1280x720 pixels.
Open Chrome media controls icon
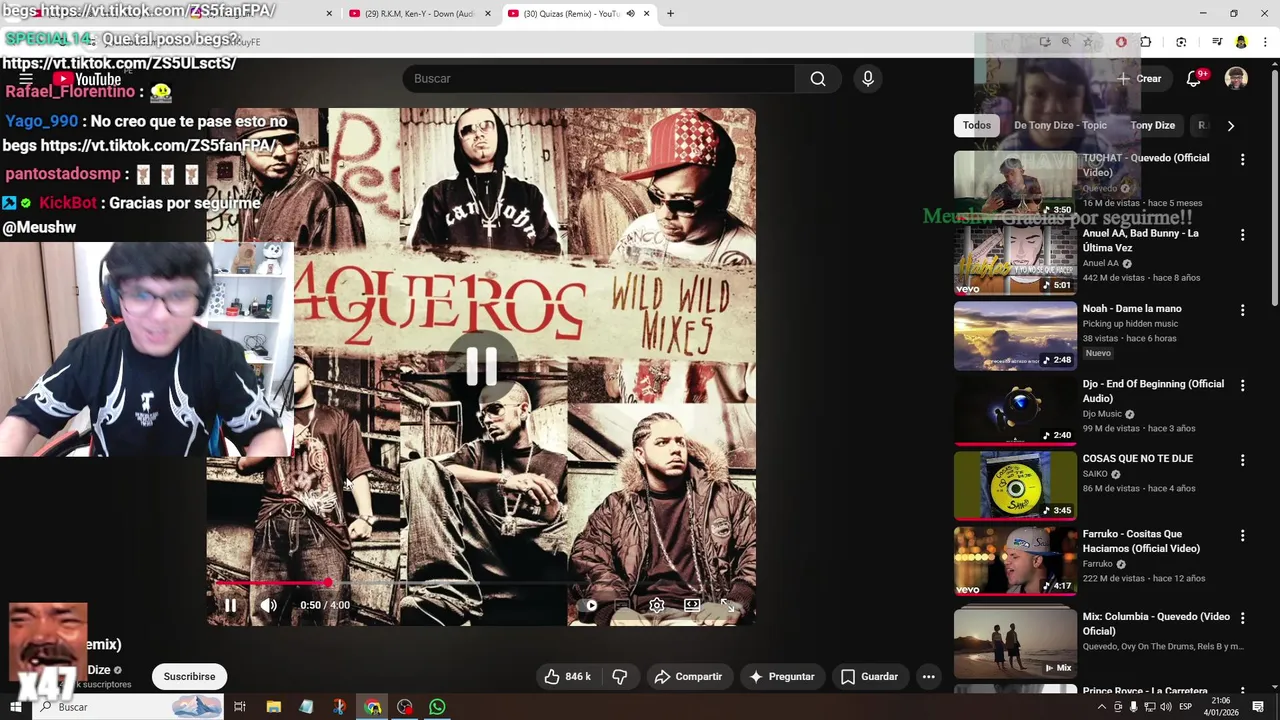(1217, 42)
